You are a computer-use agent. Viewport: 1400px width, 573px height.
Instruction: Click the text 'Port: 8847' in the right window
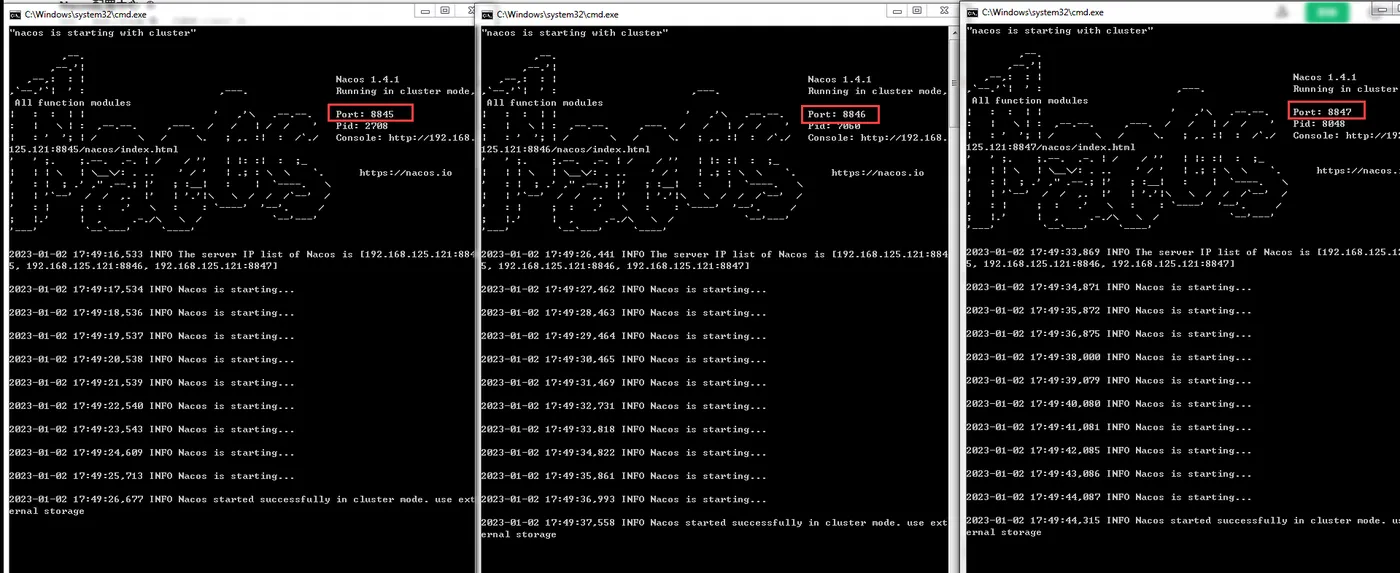[1322, 111]
